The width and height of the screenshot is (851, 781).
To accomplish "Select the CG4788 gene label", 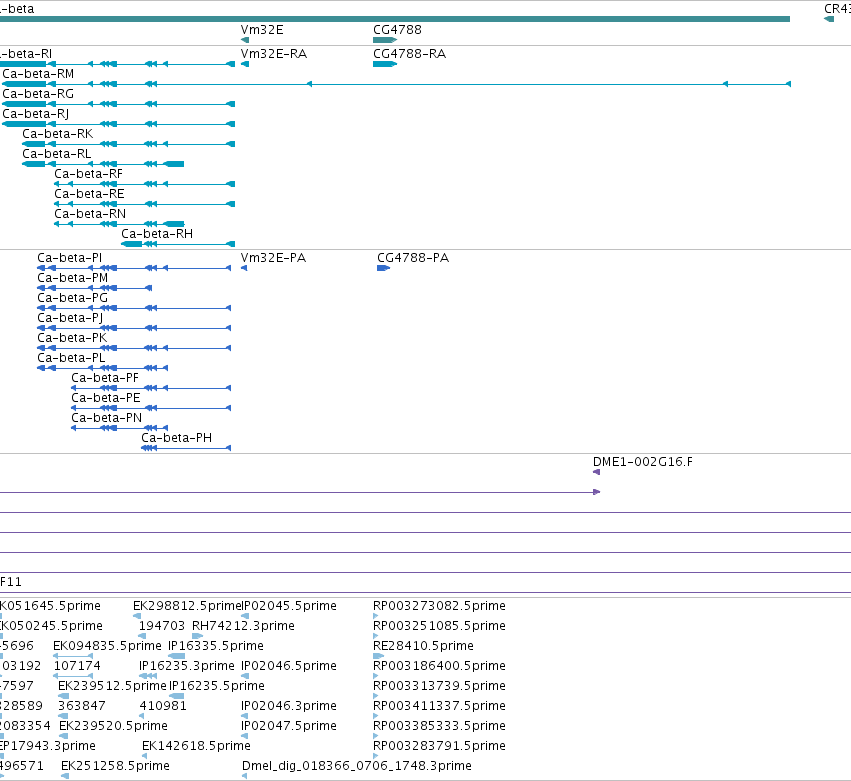I will pos(397,30).
